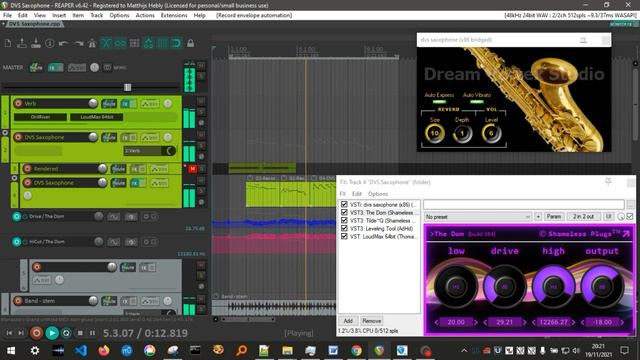This screenshot has height=360, width=640.
Task: Go to project start transport button
Action: click(x=9, y=333)
